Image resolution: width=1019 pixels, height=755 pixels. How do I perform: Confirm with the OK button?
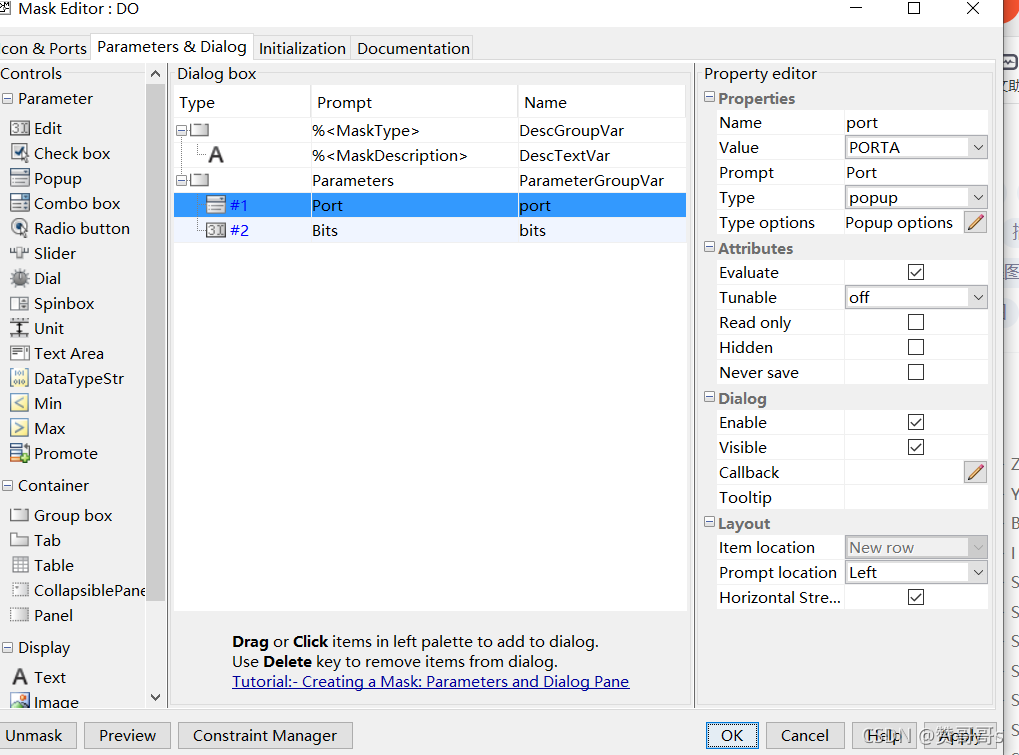(x=732, y=736)
